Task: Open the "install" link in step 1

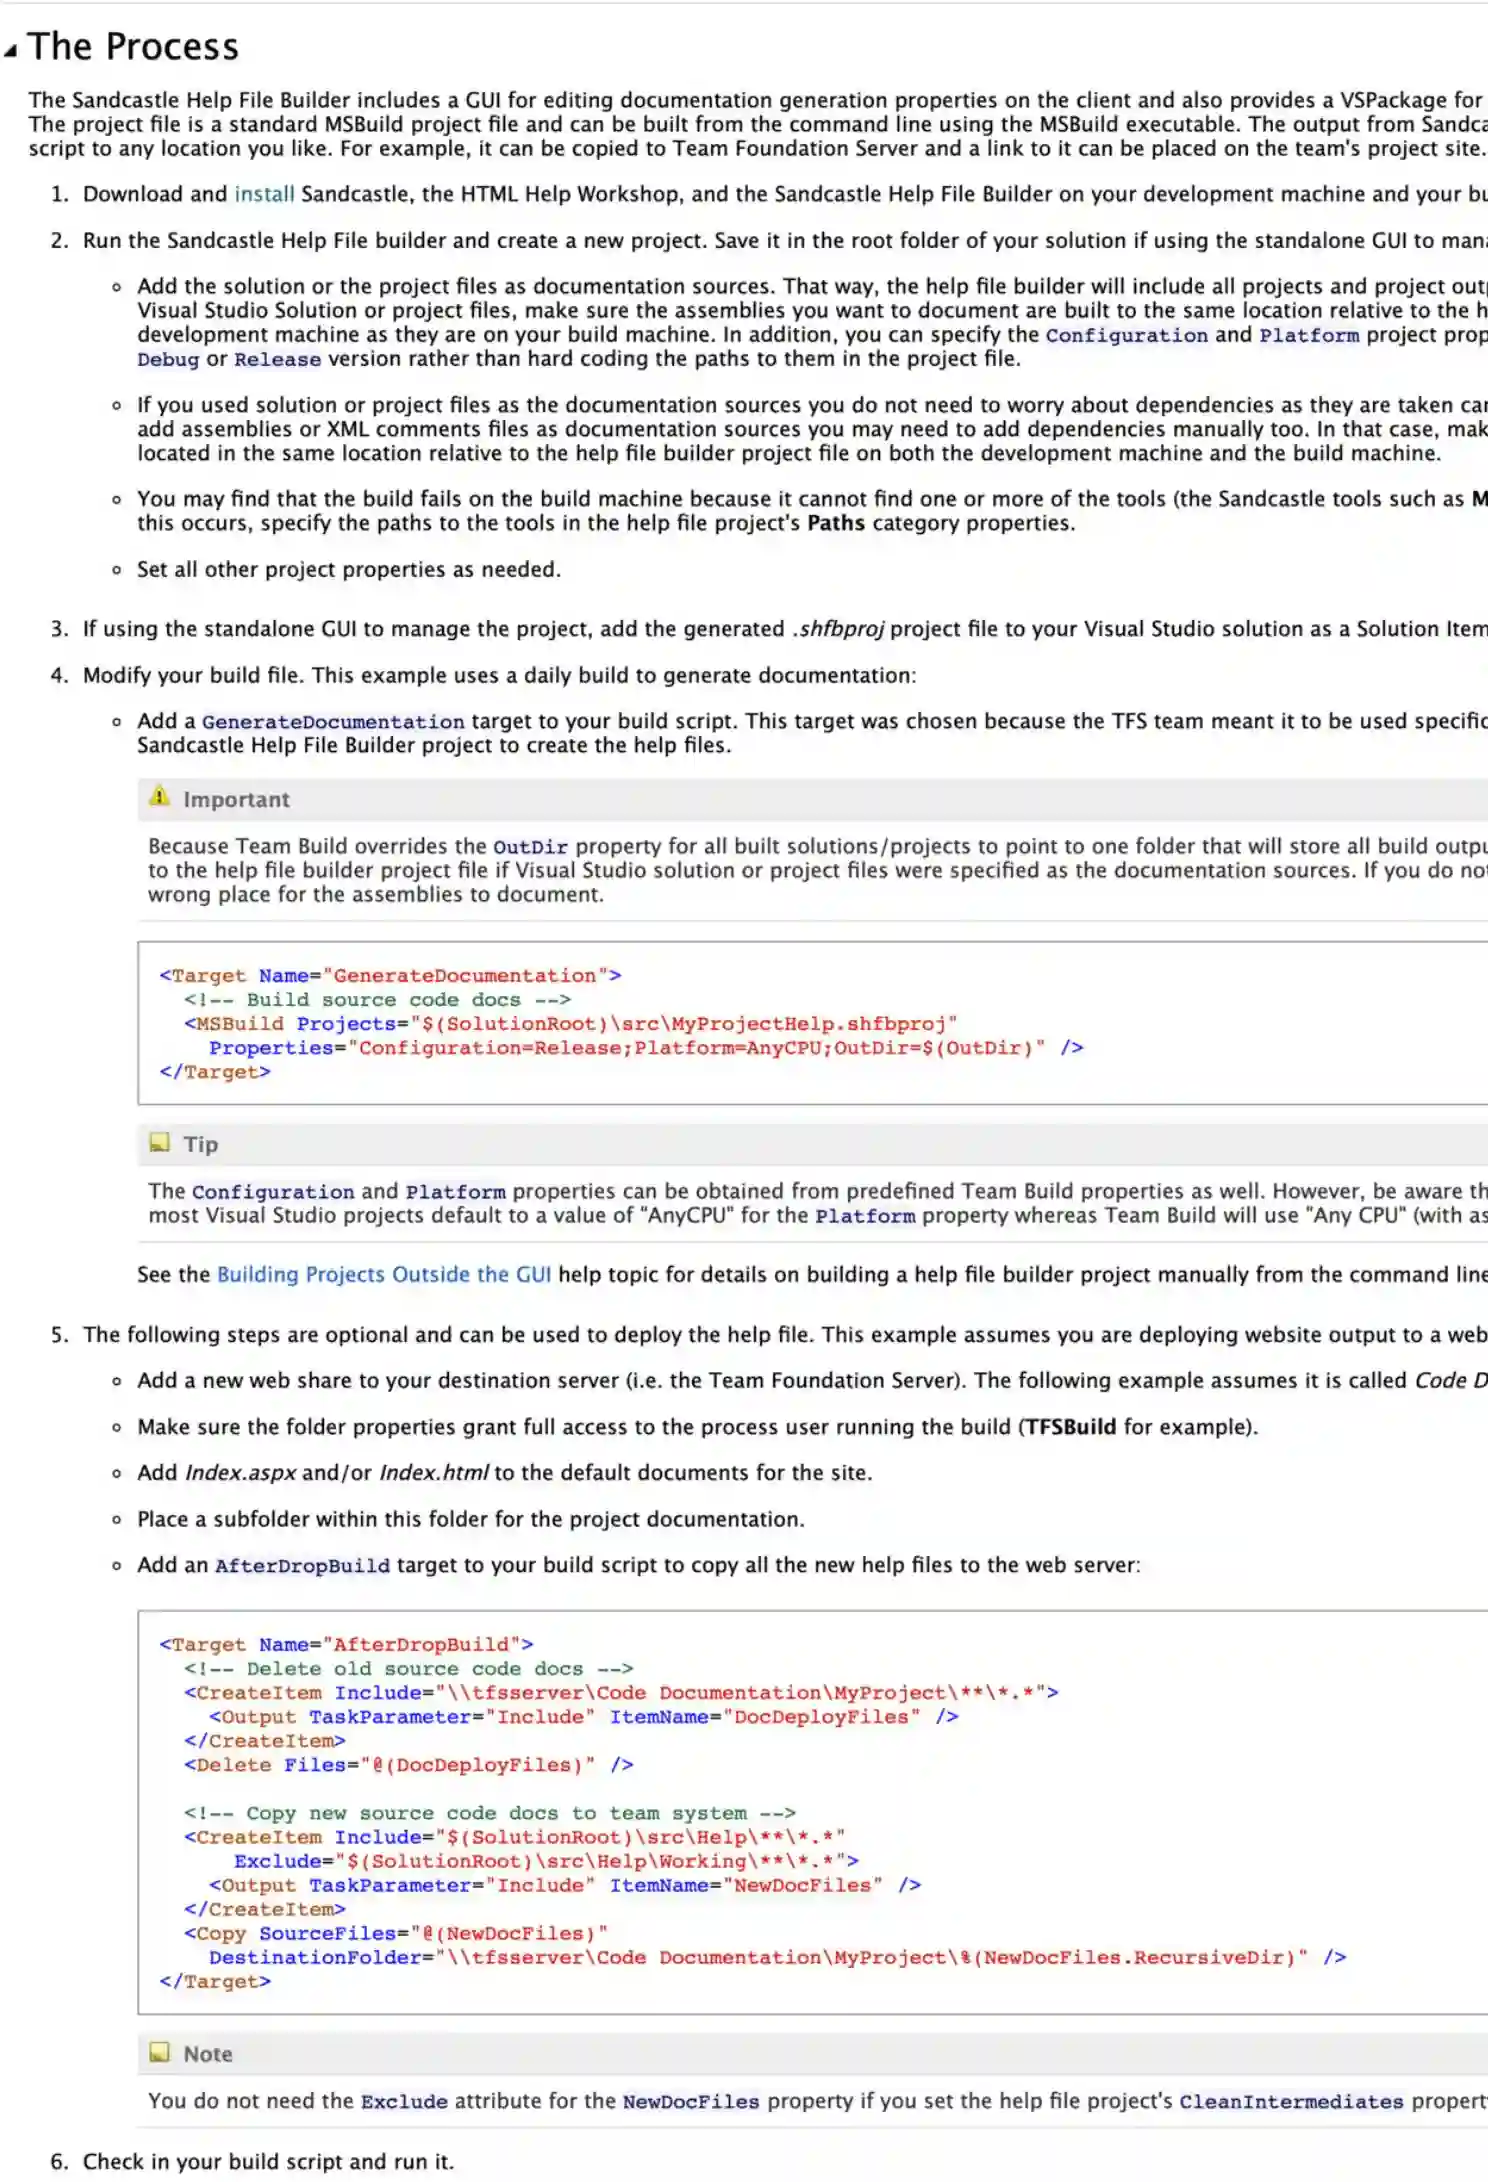Action: coord(264,194)
